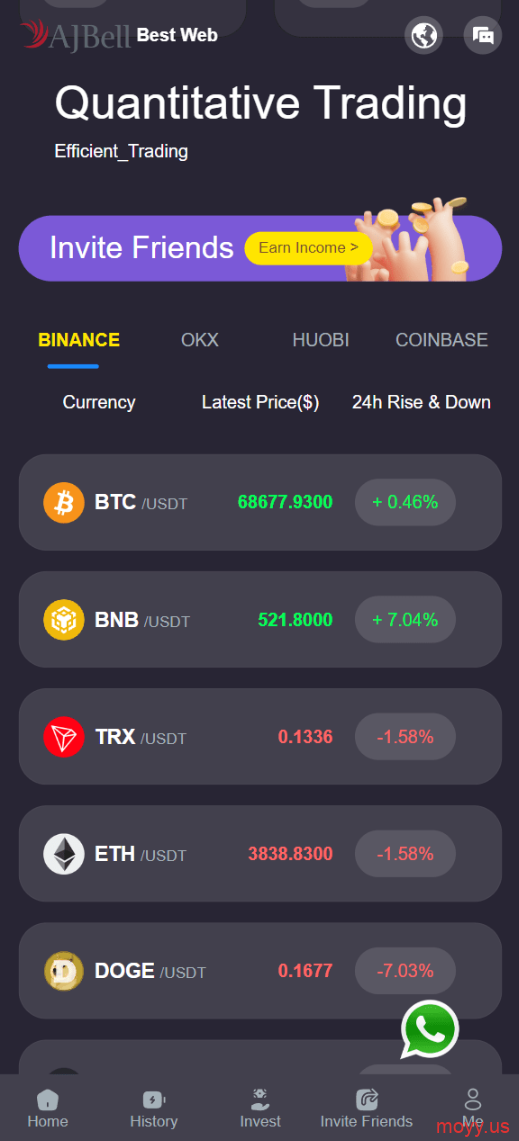
Task: Switch to the HUOBI tab
Action: [x=321, y=340]
